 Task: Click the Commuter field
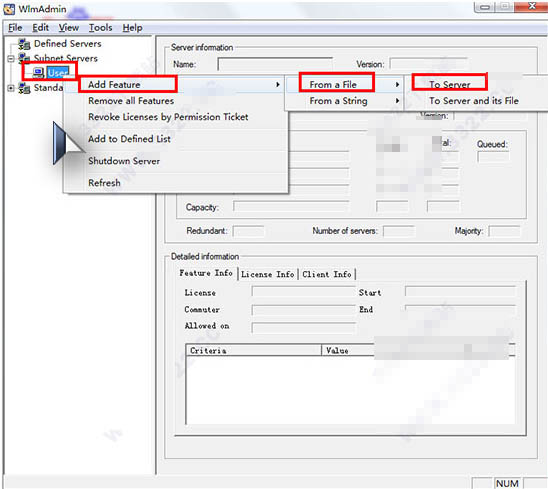[303, 310]
